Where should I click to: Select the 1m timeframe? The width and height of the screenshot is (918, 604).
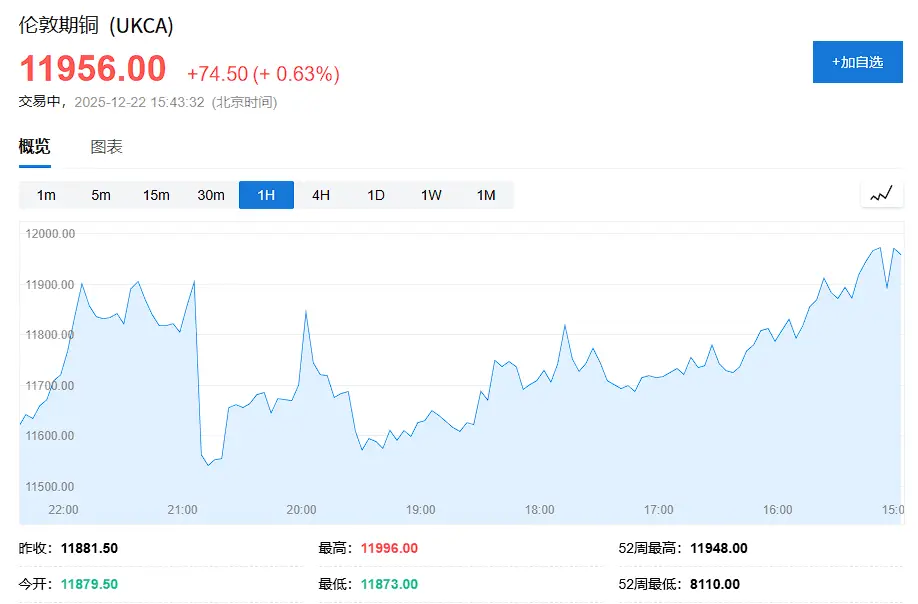pyautogui.click(x=45, y=195)
